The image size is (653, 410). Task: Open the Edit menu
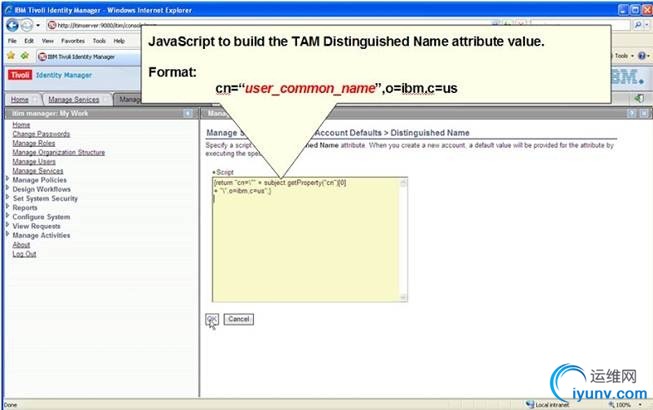coord(29,41)
